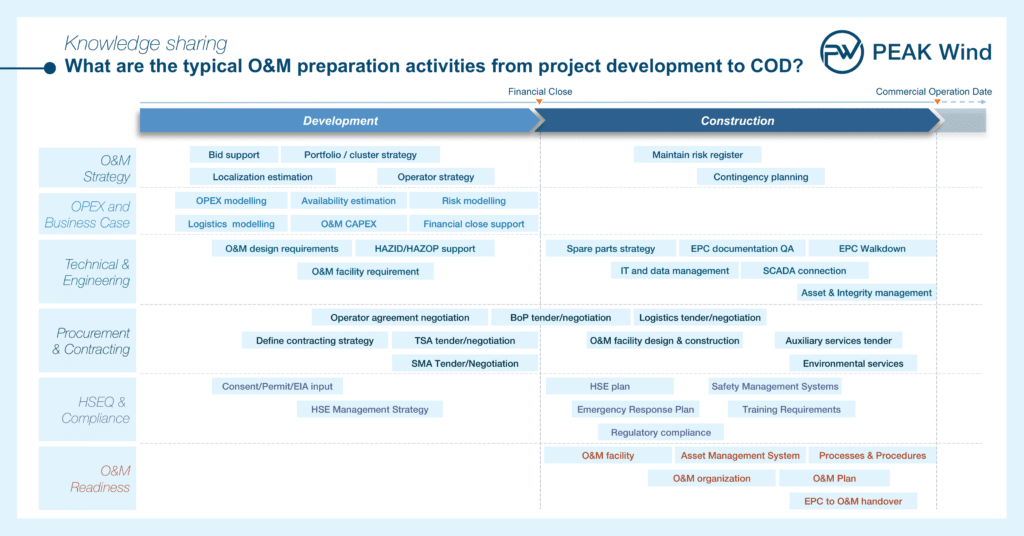Click the HSEQ & Compliance label
The image size is (1024, 536).
click(x=88, y=409)
